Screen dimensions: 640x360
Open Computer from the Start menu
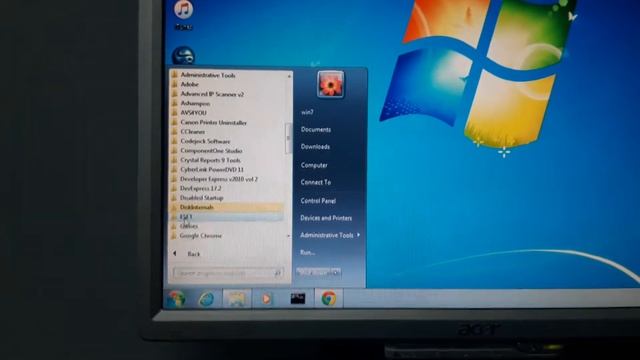tap(314, 165)
